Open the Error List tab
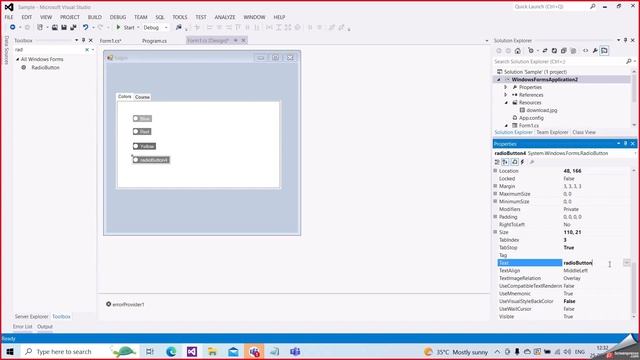The width and height of the screenshot is (640, 360). click(22, 327)
